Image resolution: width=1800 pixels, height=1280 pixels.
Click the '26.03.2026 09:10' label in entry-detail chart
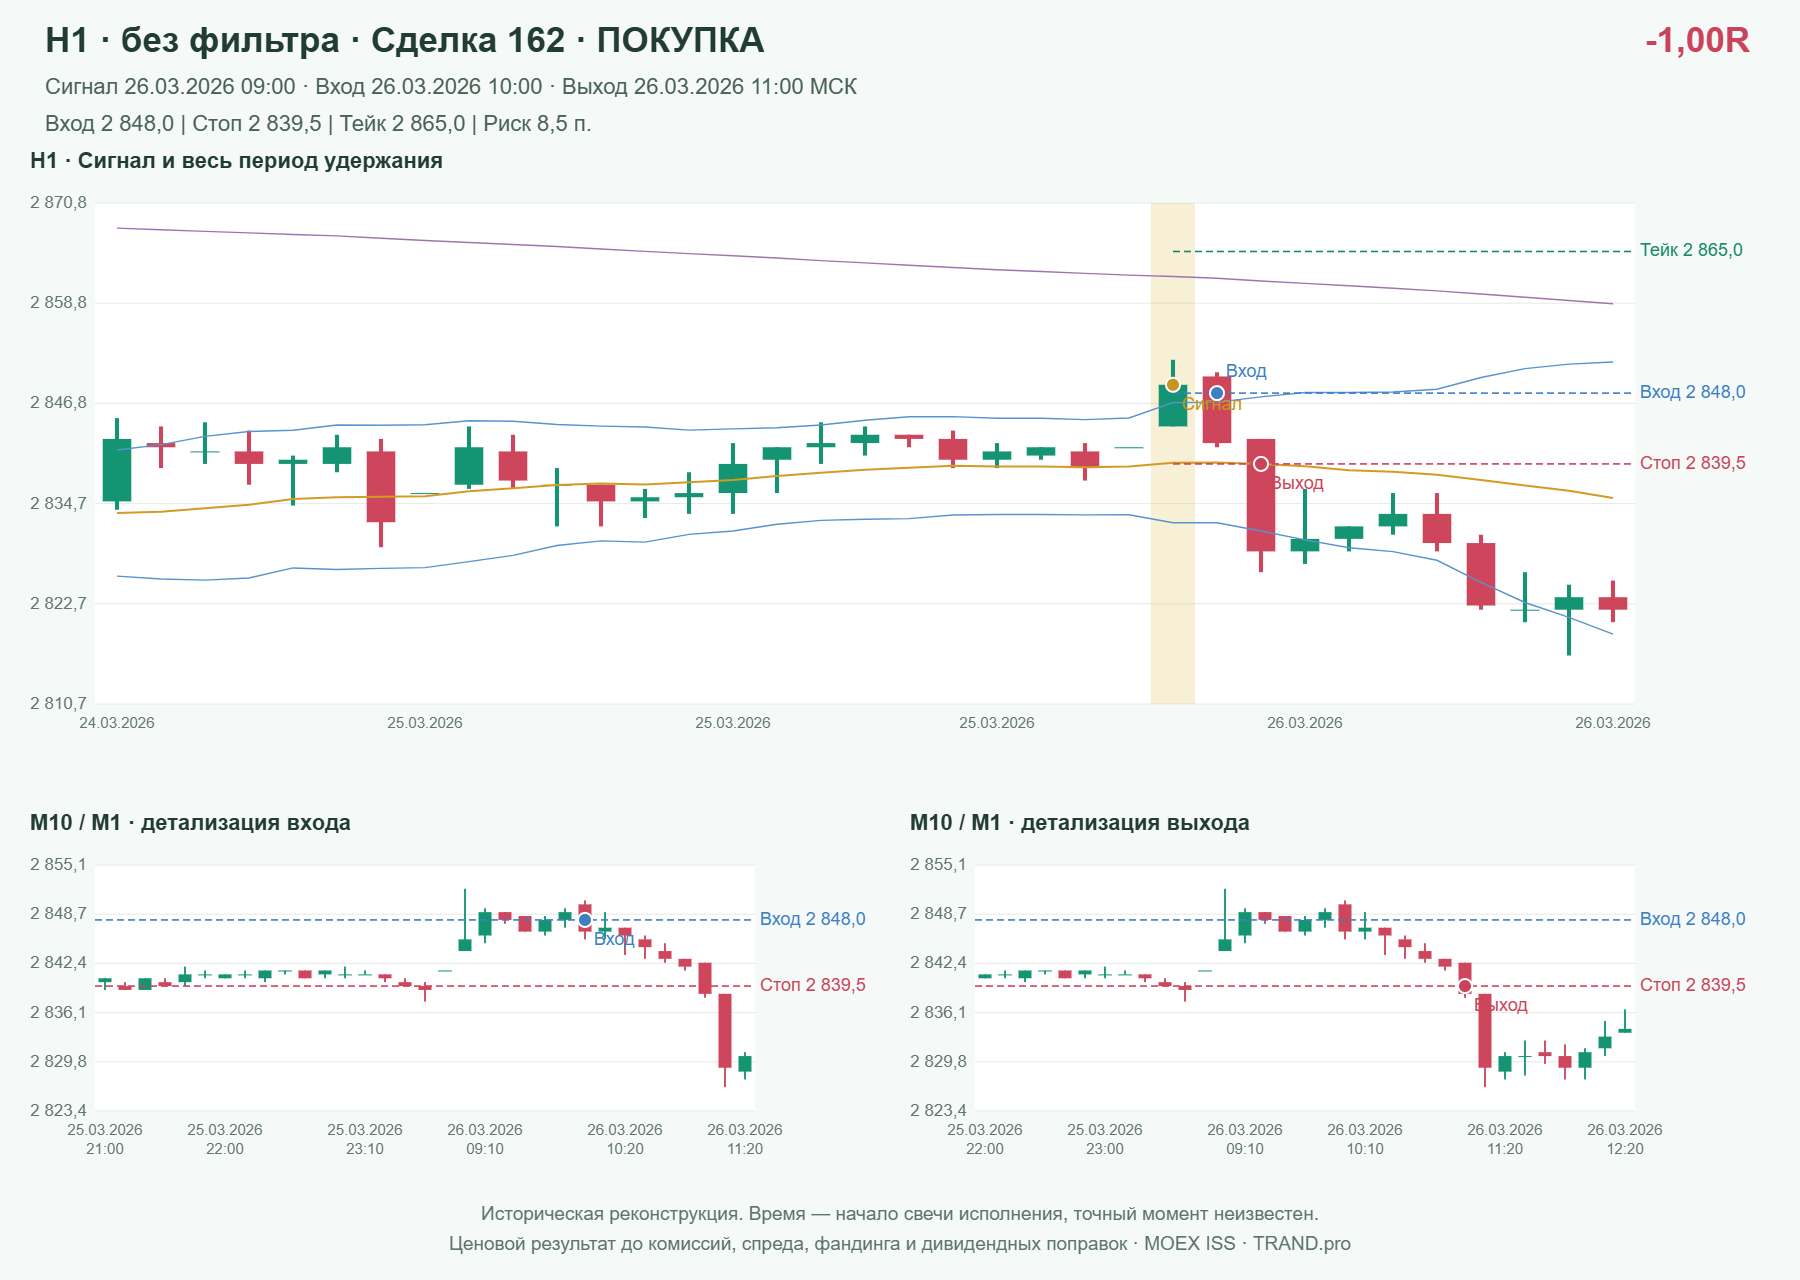(485, 1139)
